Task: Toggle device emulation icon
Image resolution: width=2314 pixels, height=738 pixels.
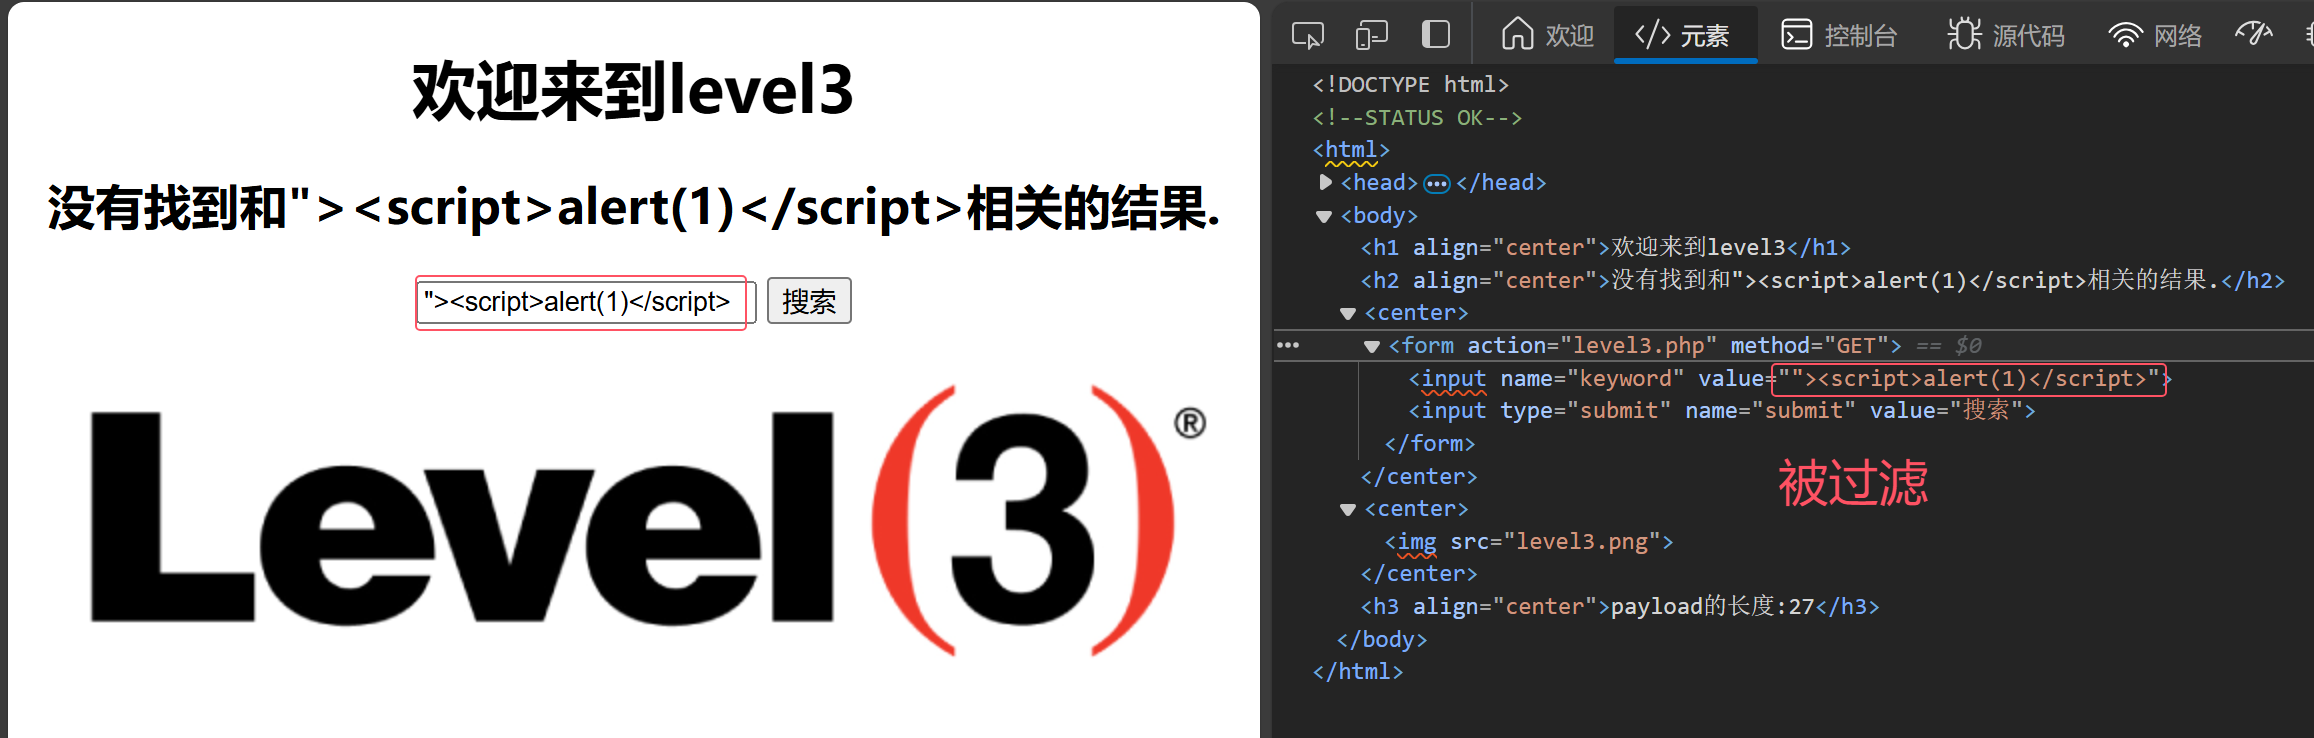Action: (1371, 35)
